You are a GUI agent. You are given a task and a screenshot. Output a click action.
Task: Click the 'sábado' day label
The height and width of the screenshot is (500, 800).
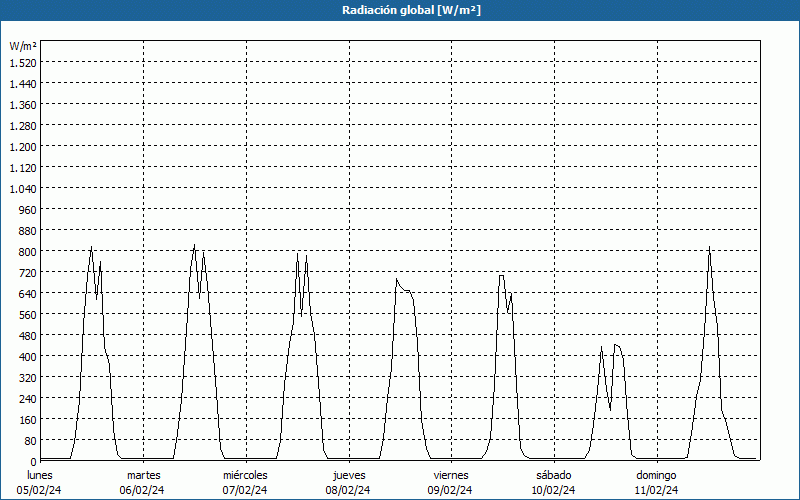pos(554,476)
